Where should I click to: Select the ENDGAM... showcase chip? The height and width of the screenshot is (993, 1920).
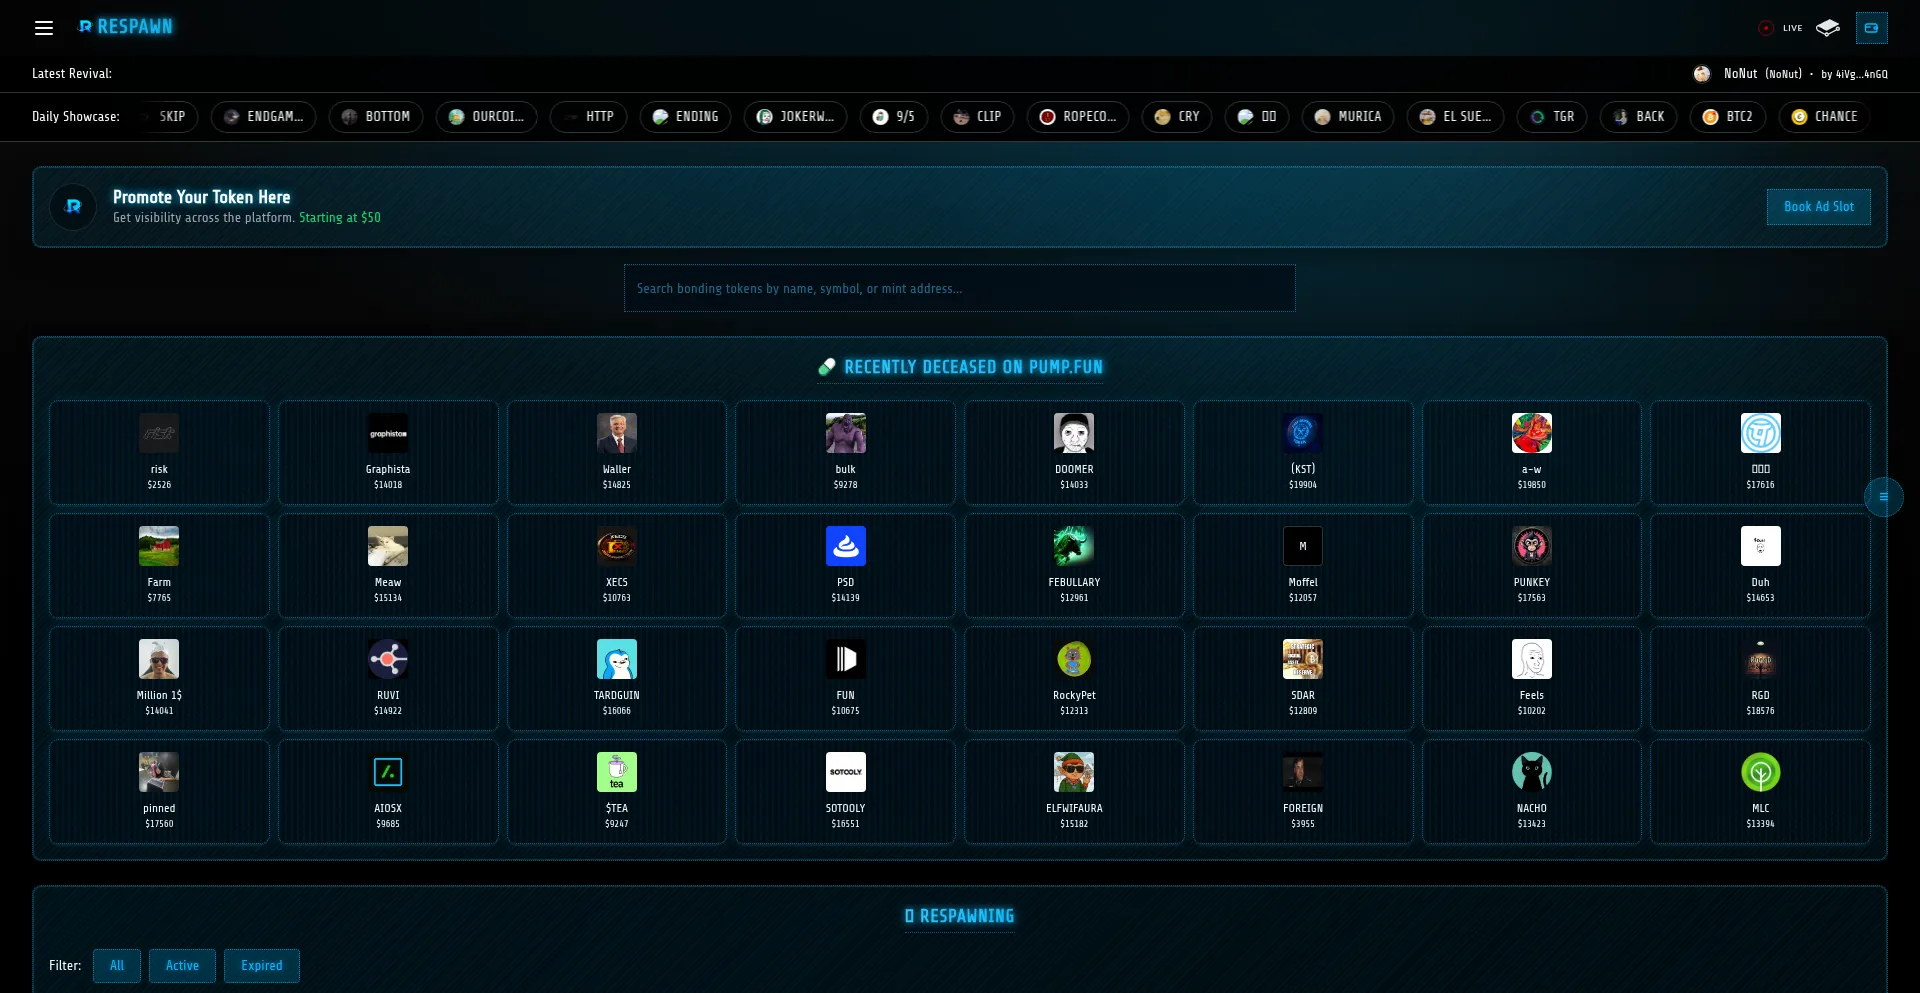[263, 117]
